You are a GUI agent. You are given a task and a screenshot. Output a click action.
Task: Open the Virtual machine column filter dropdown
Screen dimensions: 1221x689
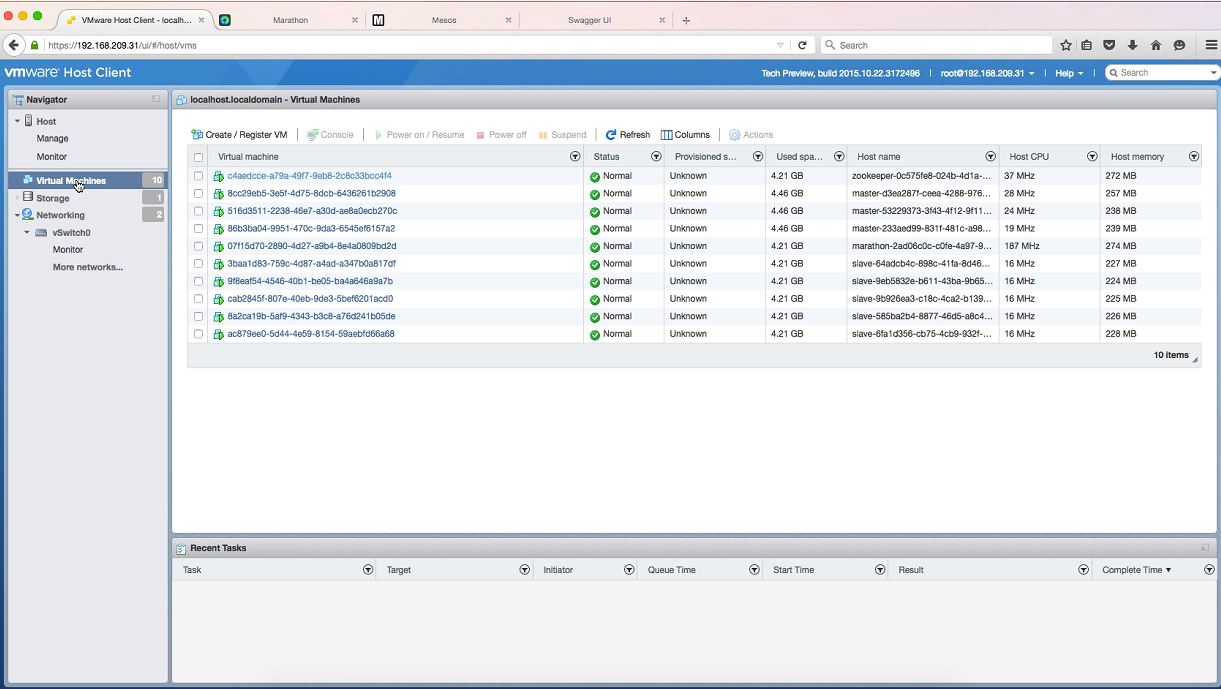tap(574, 157)
